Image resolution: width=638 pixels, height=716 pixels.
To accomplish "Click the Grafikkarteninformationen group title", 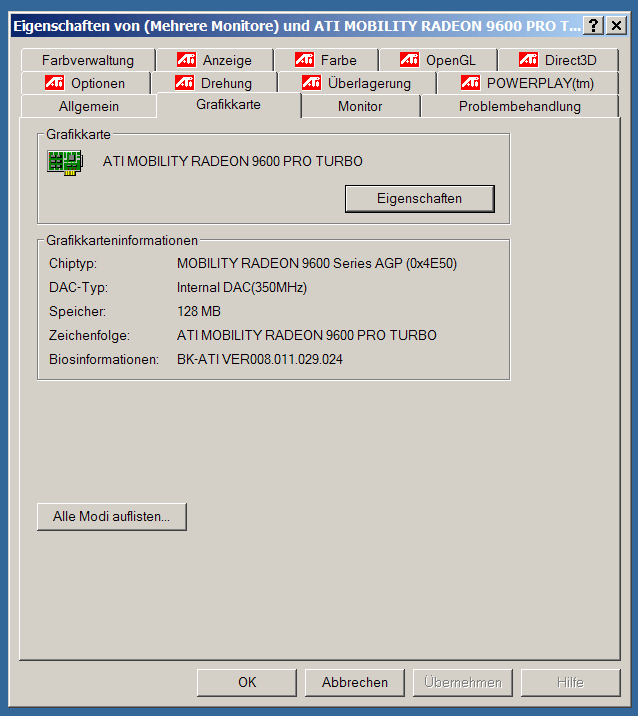I will tap(122, 240).
